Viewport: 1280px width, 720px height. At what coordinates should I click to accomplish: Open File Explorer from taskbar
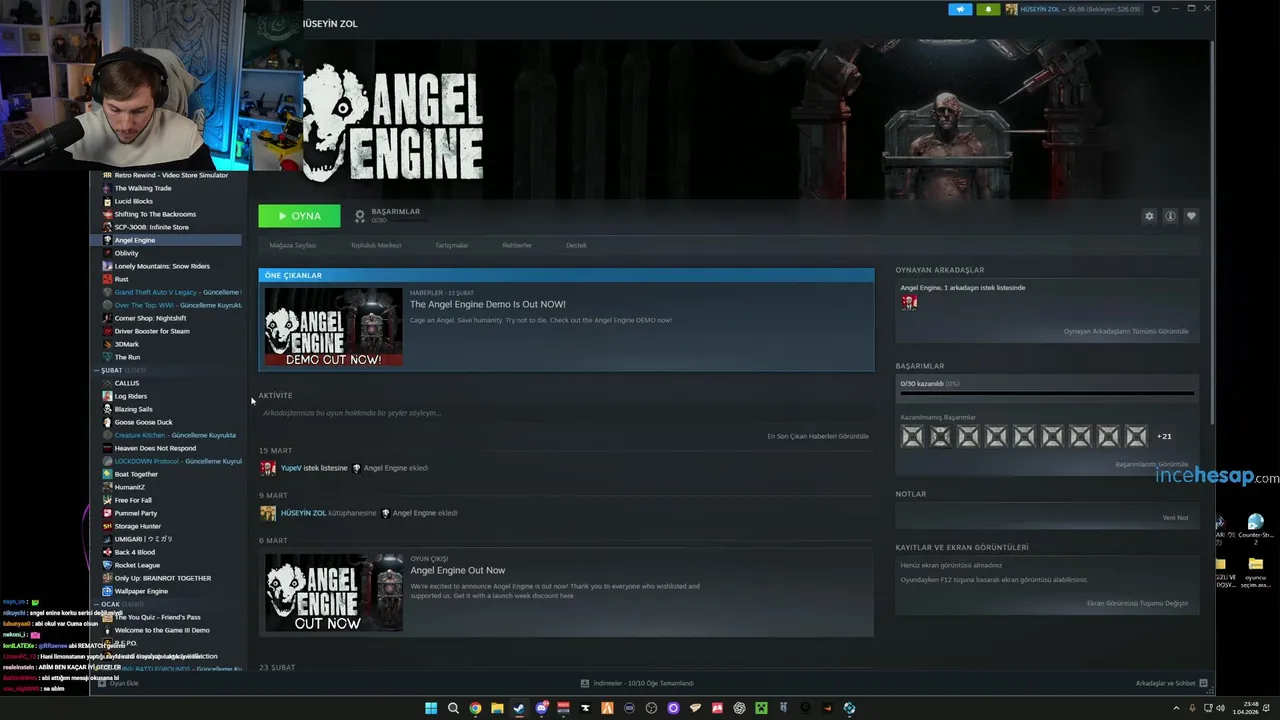[497, 708]
